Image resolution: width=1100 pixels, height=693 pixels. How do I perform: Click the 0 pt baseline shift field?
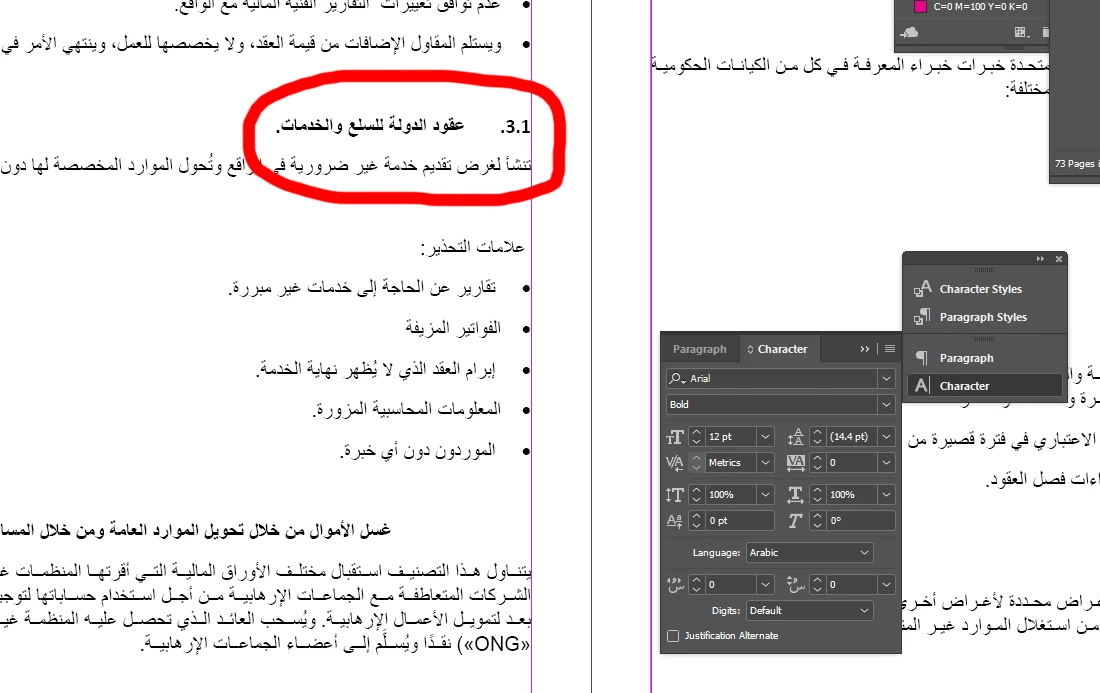pyautogui.click(x=739, y=521)
